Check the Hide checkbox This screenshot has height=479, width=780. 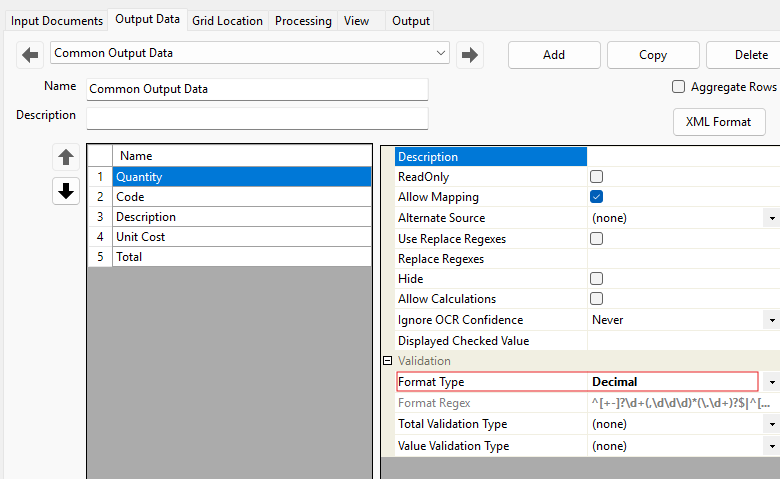(x=597, y=279)
